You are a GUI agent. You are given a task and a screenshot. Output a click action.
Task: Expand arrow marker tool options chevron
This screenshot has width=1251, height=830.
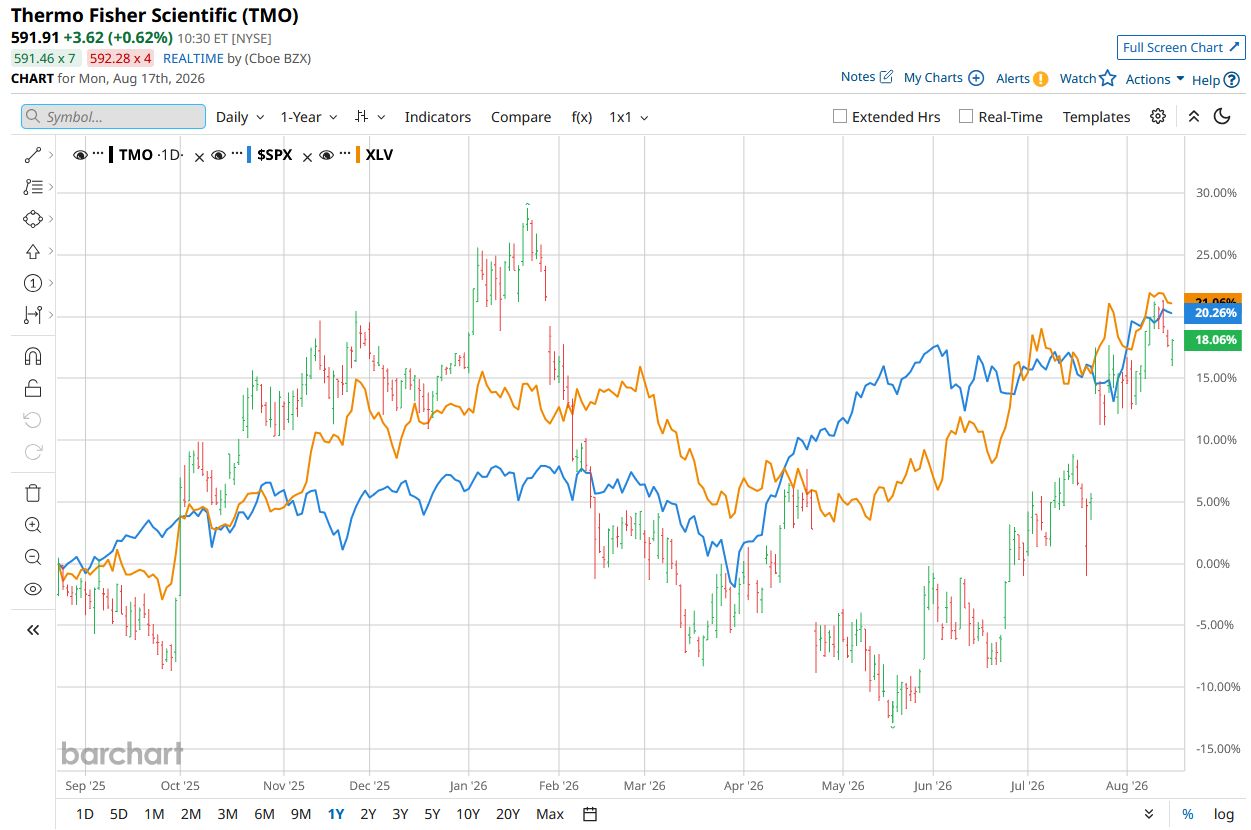point(51,251)
